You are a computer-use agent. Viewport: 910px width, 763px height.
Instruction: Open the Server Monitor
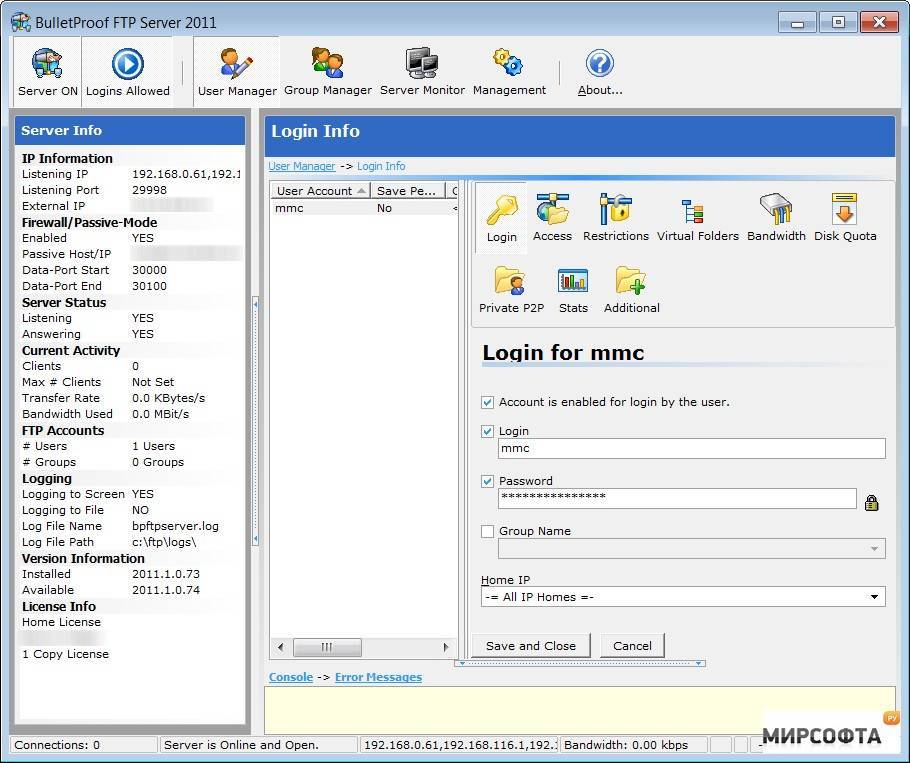point(422,73)
